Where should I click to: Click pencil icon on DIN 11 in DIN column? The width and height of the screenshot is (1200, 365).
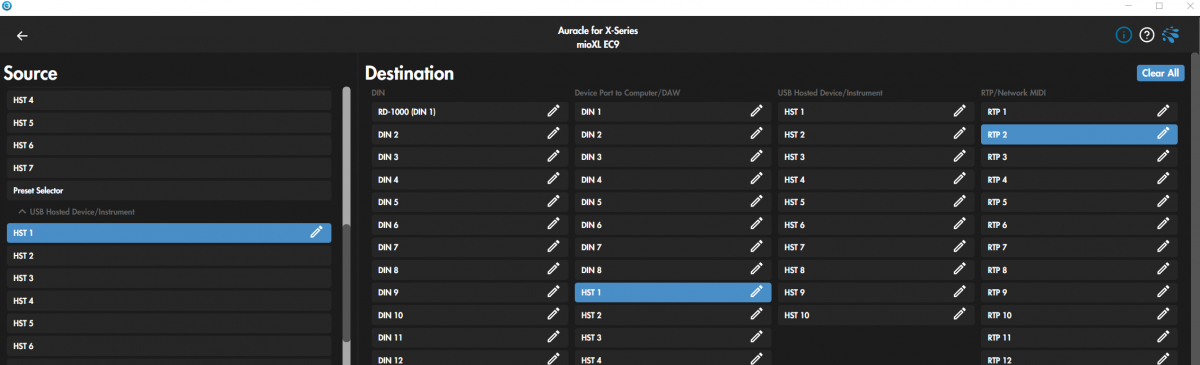tap(553, 337)
